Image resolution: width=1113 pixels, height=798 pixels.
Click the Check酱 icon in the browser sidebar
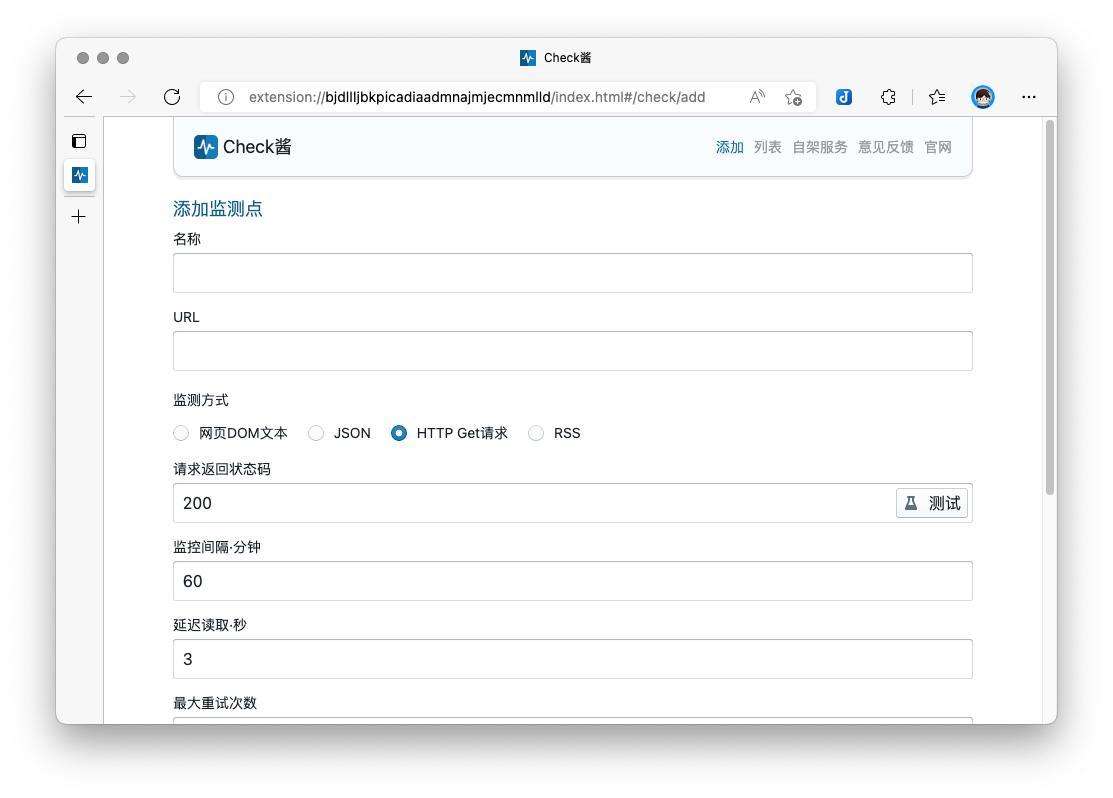(x=79, y=175)
